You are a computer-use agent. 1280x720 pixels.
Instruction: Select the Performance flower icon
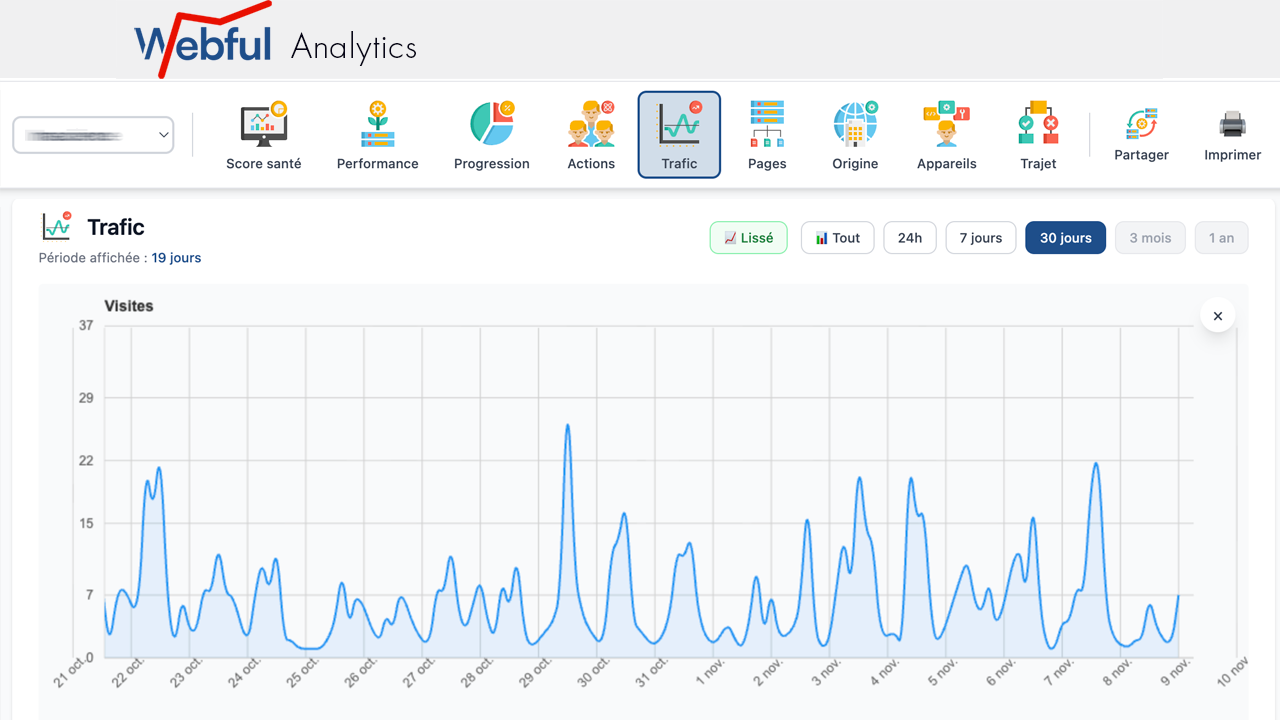click(x=378, y=124)
